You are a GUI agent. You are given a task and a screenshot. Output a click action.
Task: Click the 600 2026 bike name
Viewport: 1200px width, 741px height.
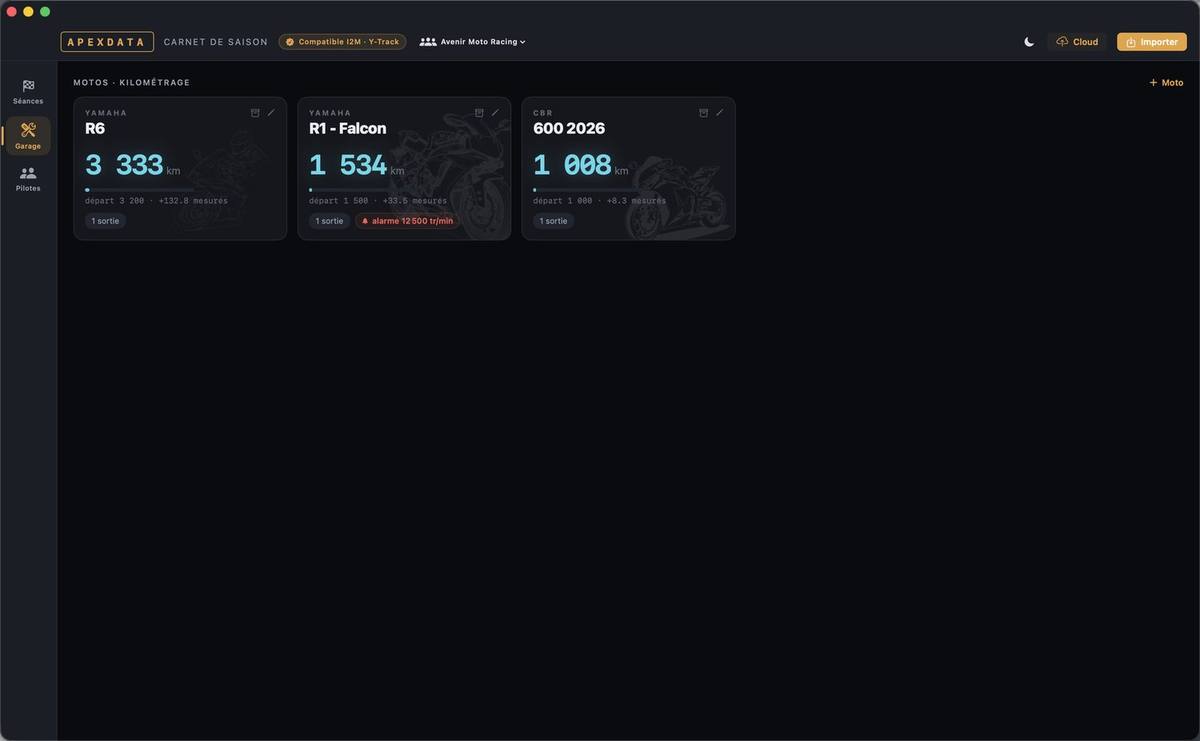point(569,129)
